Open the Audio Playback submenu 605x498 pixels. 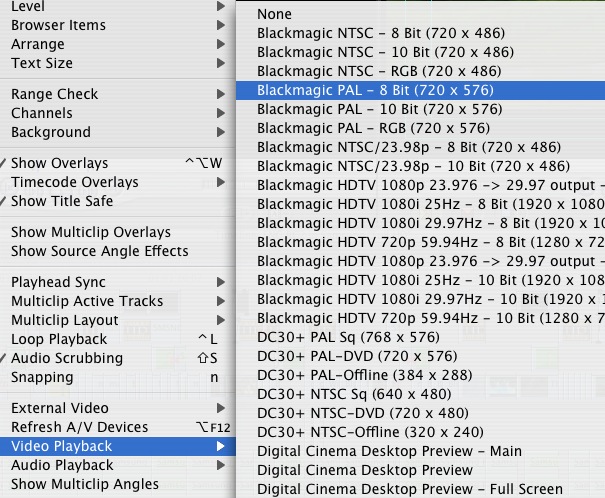click(118, 465)
